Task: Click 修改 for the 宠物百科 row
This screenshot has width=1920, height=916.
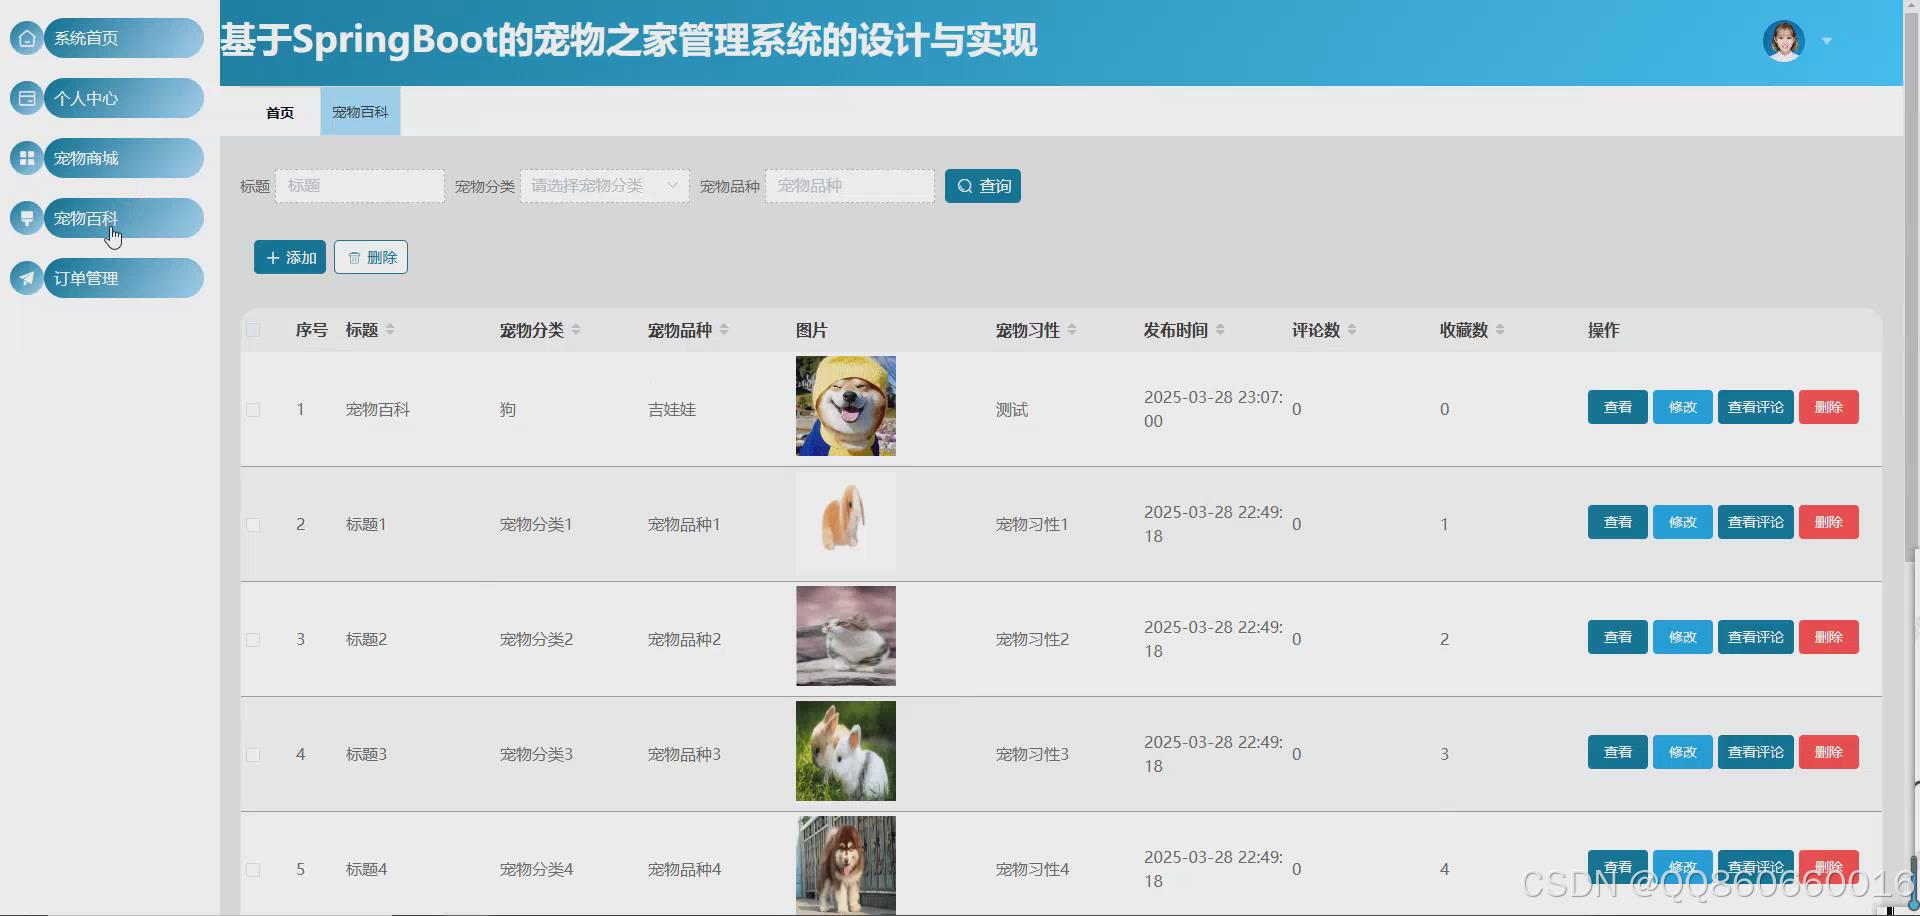Action: click(x=1683, y=407)
